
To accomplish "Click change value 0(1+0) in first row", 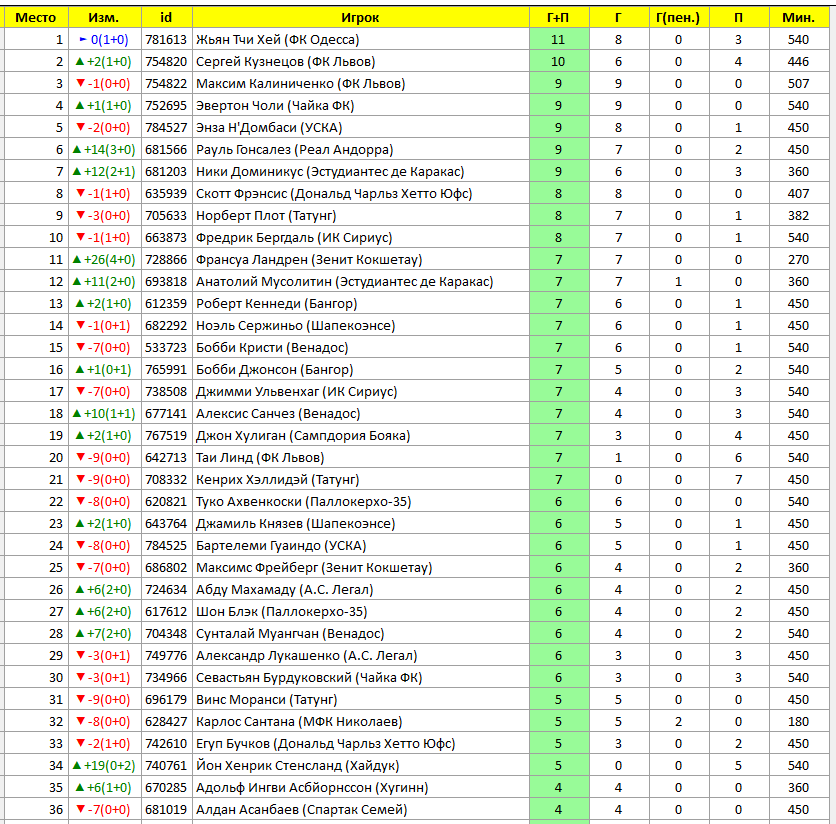I will point(104,39).
